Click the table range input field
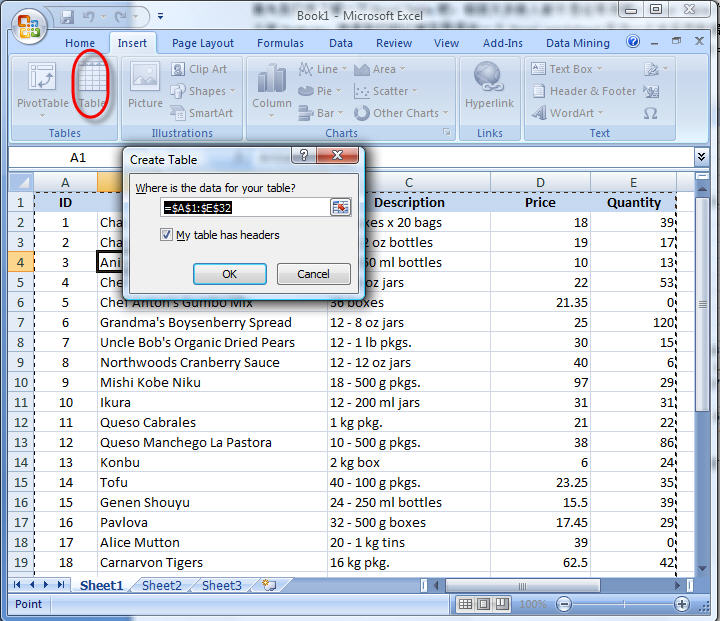The height and width of the screenshot is (621, 720). (x=245, y=208)
